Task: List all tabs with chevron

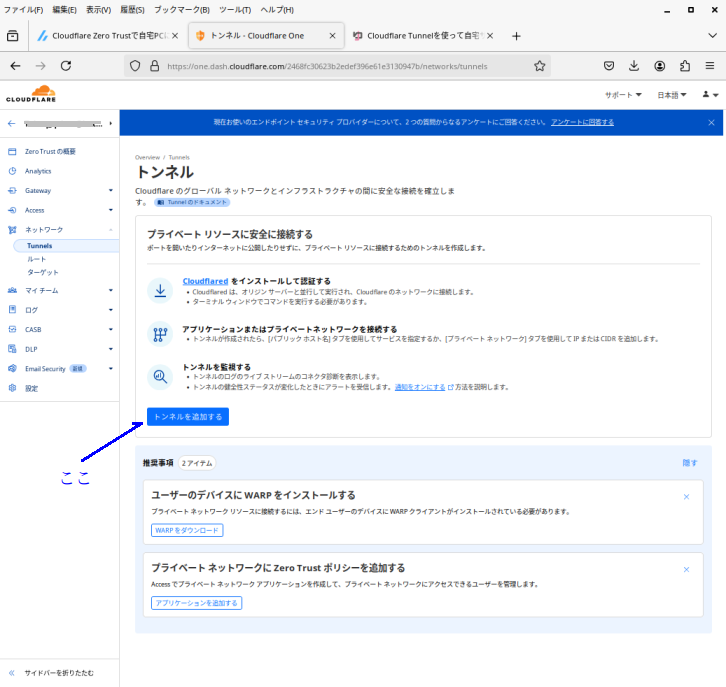Action: [x=712, y=36]
